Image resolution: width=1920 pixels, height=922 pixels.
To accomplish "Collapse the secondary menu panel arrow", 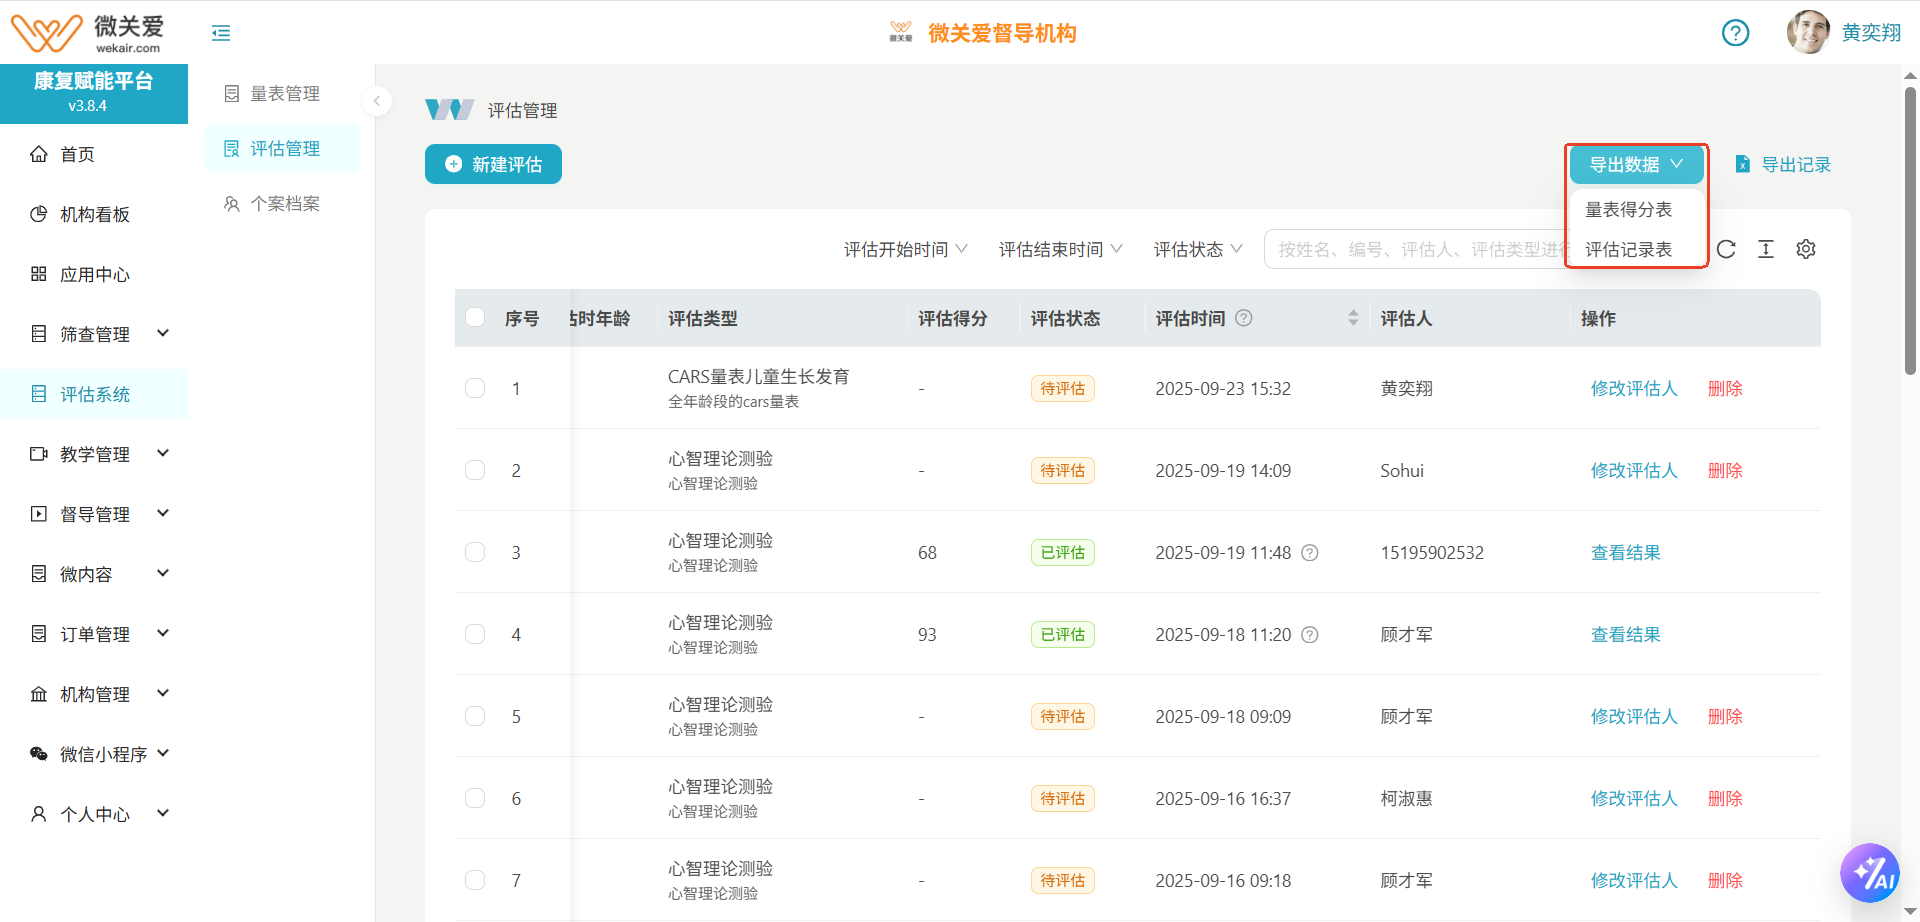I will (x=377, y=101).
